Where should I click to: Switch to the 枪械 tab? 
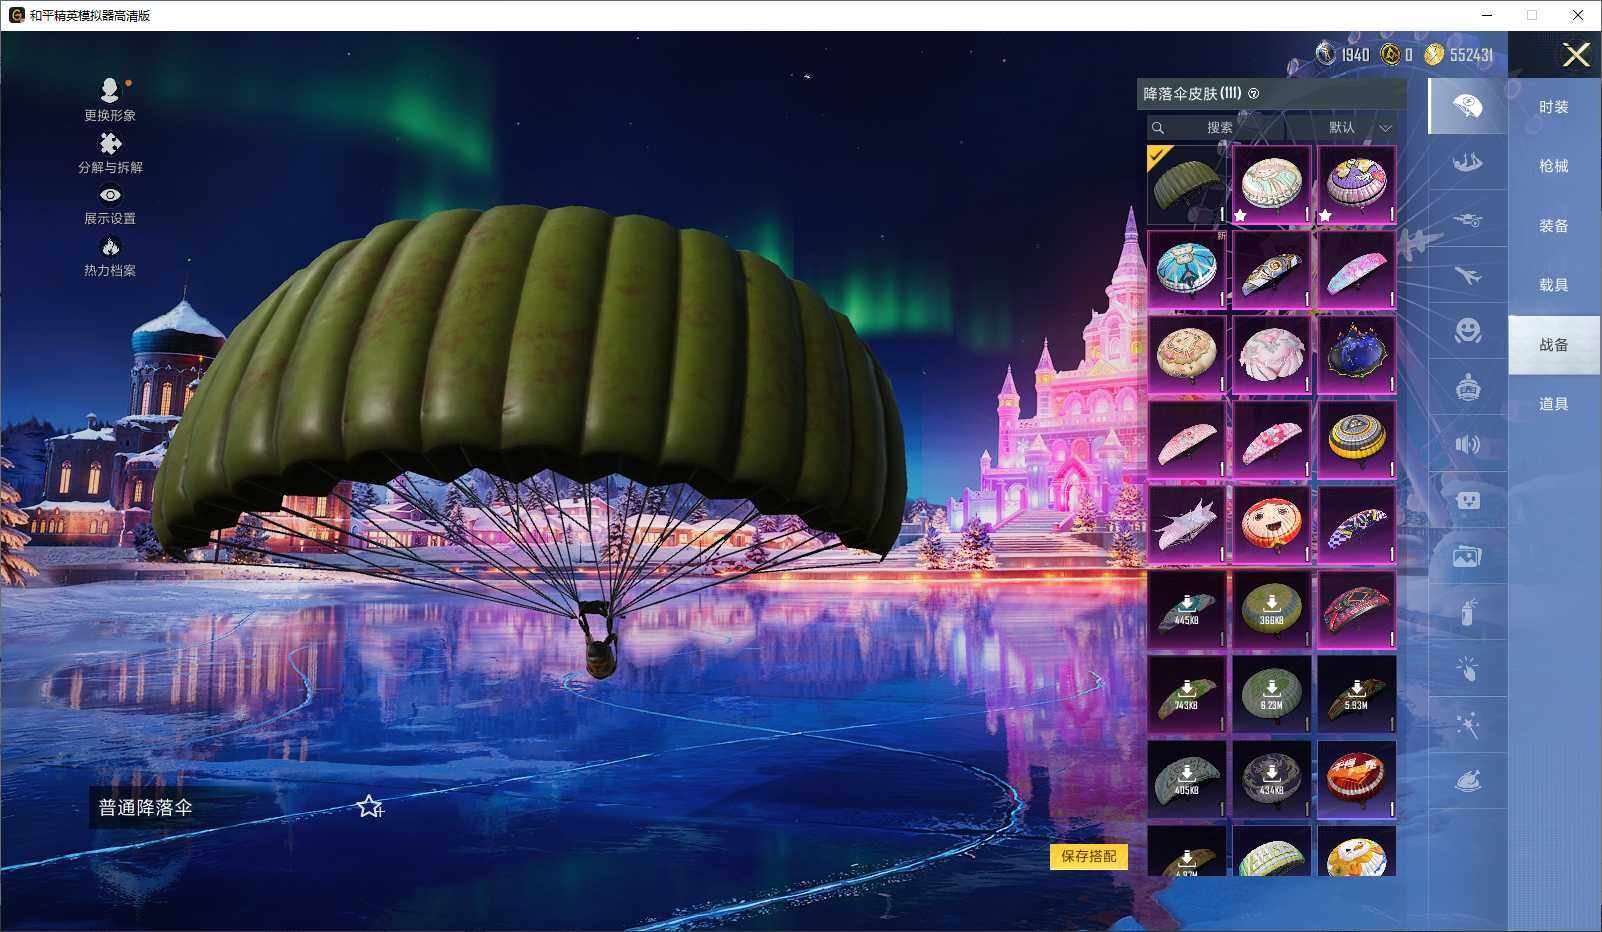pyautogui.click(x=1554, y=166)
